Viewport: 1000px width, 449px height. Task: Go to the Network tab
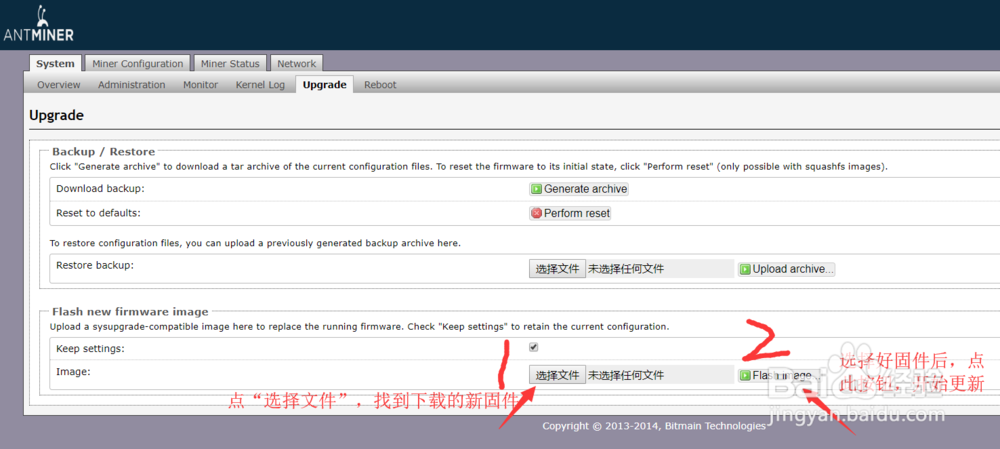click(297, 63)
